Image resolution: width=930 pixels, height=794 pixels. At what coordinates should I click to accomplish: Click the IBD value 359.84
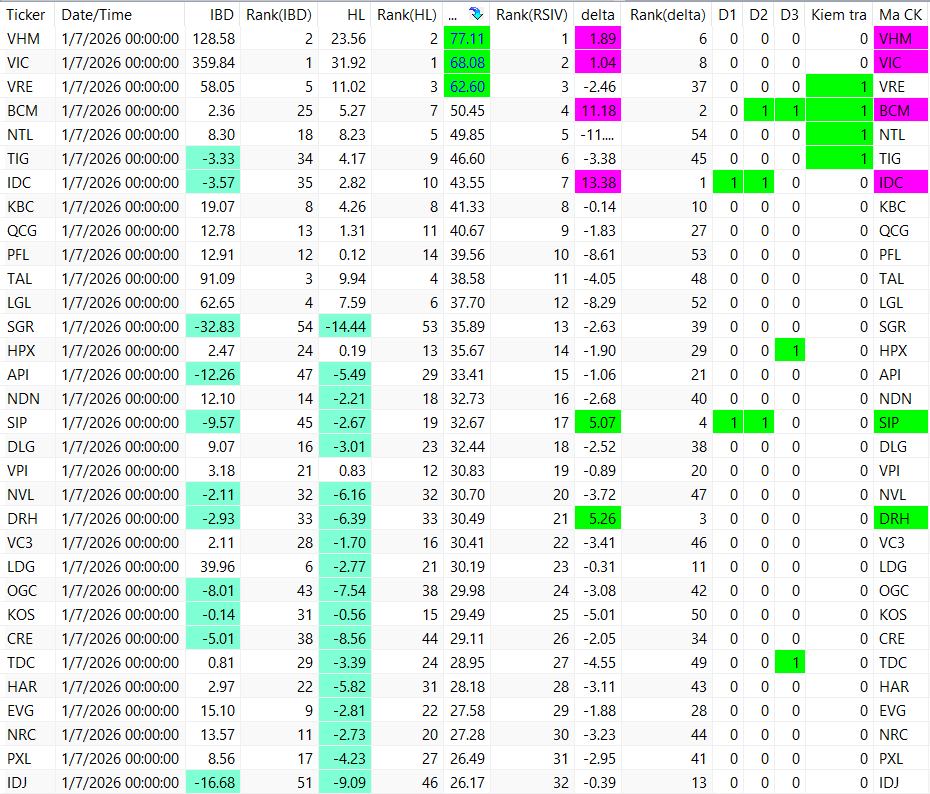[214, 63]
